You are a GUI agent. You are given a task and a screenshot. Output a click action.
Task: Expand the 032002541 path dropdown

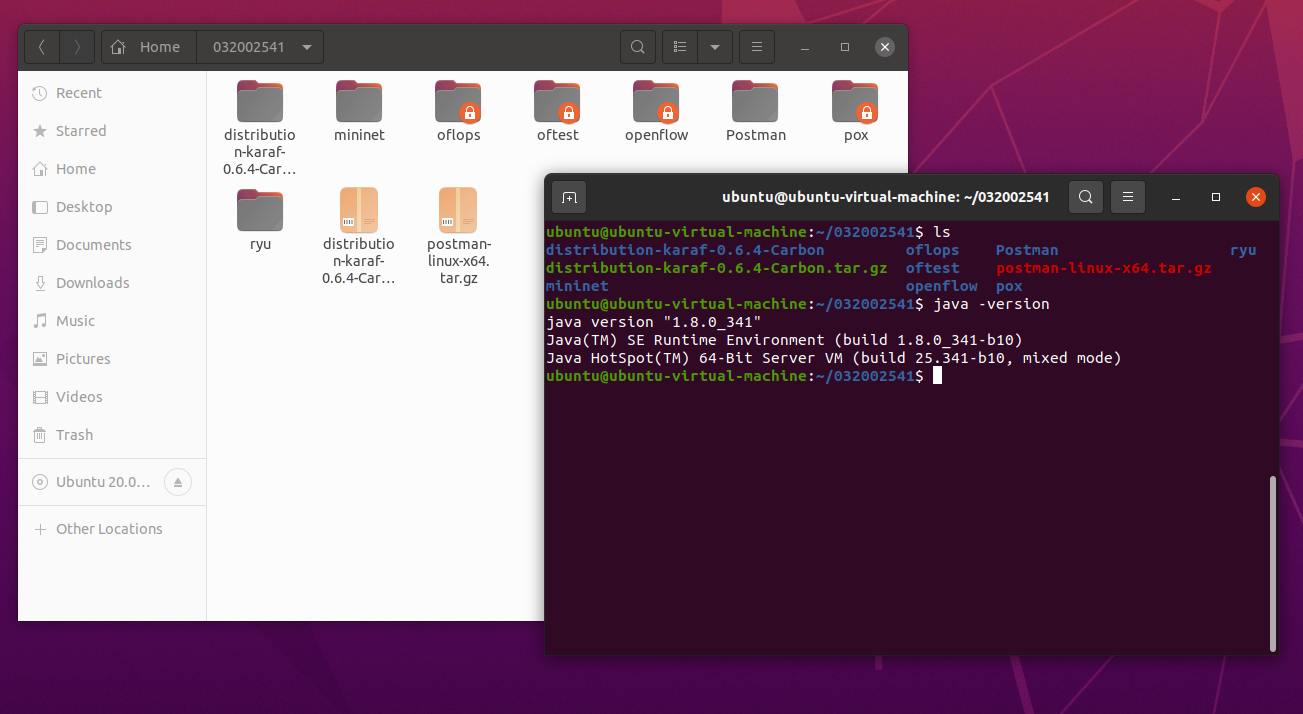307,47
